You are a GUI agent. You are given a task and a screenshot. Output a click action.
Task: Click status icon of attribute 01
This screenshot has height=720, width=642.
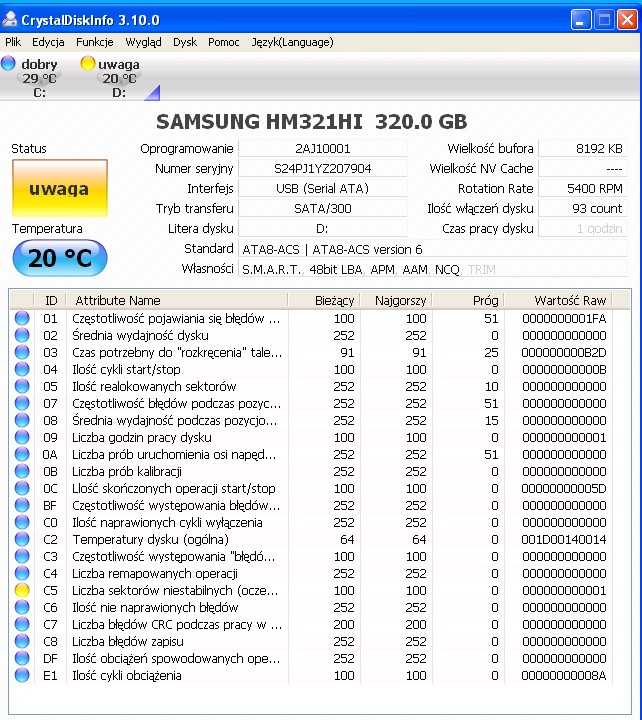(22, 318)
